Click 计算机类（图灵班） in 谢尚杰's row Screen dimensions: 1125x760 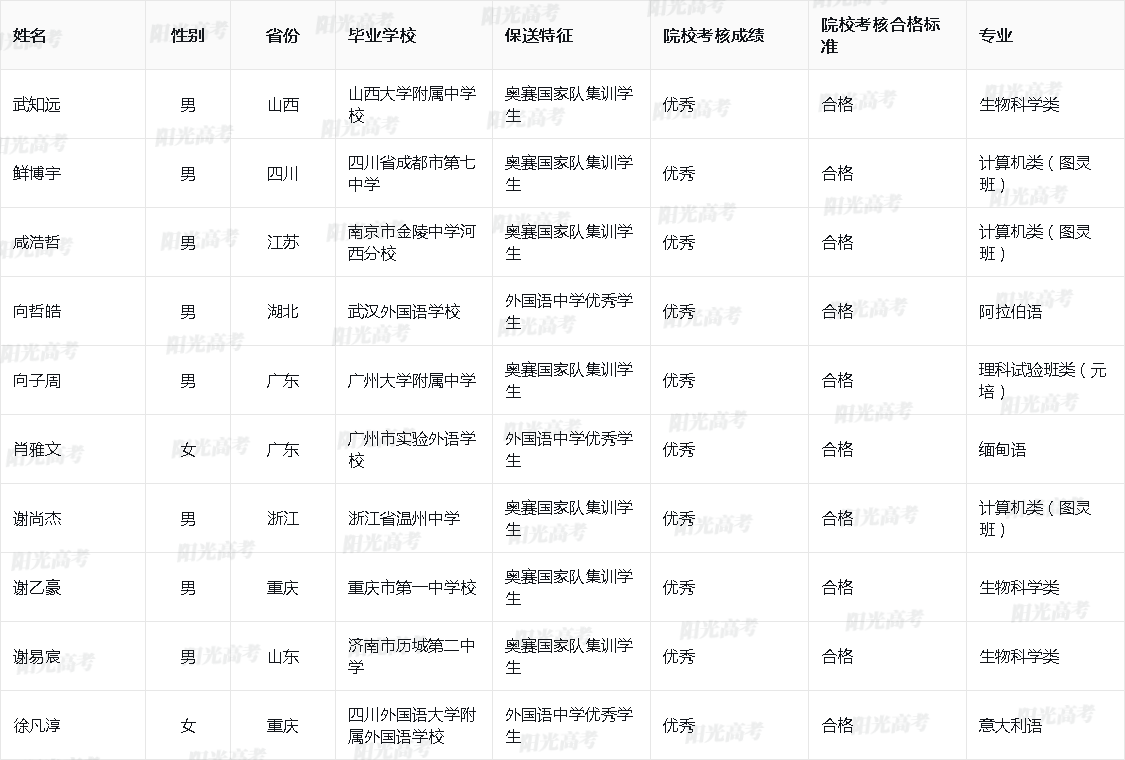[x=1035, y=519]
